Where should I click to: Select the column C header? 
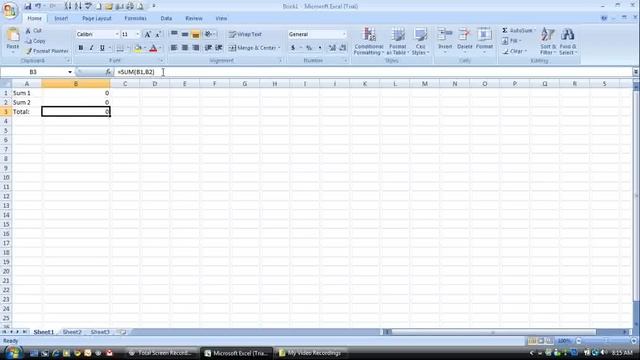pos(125,84)
